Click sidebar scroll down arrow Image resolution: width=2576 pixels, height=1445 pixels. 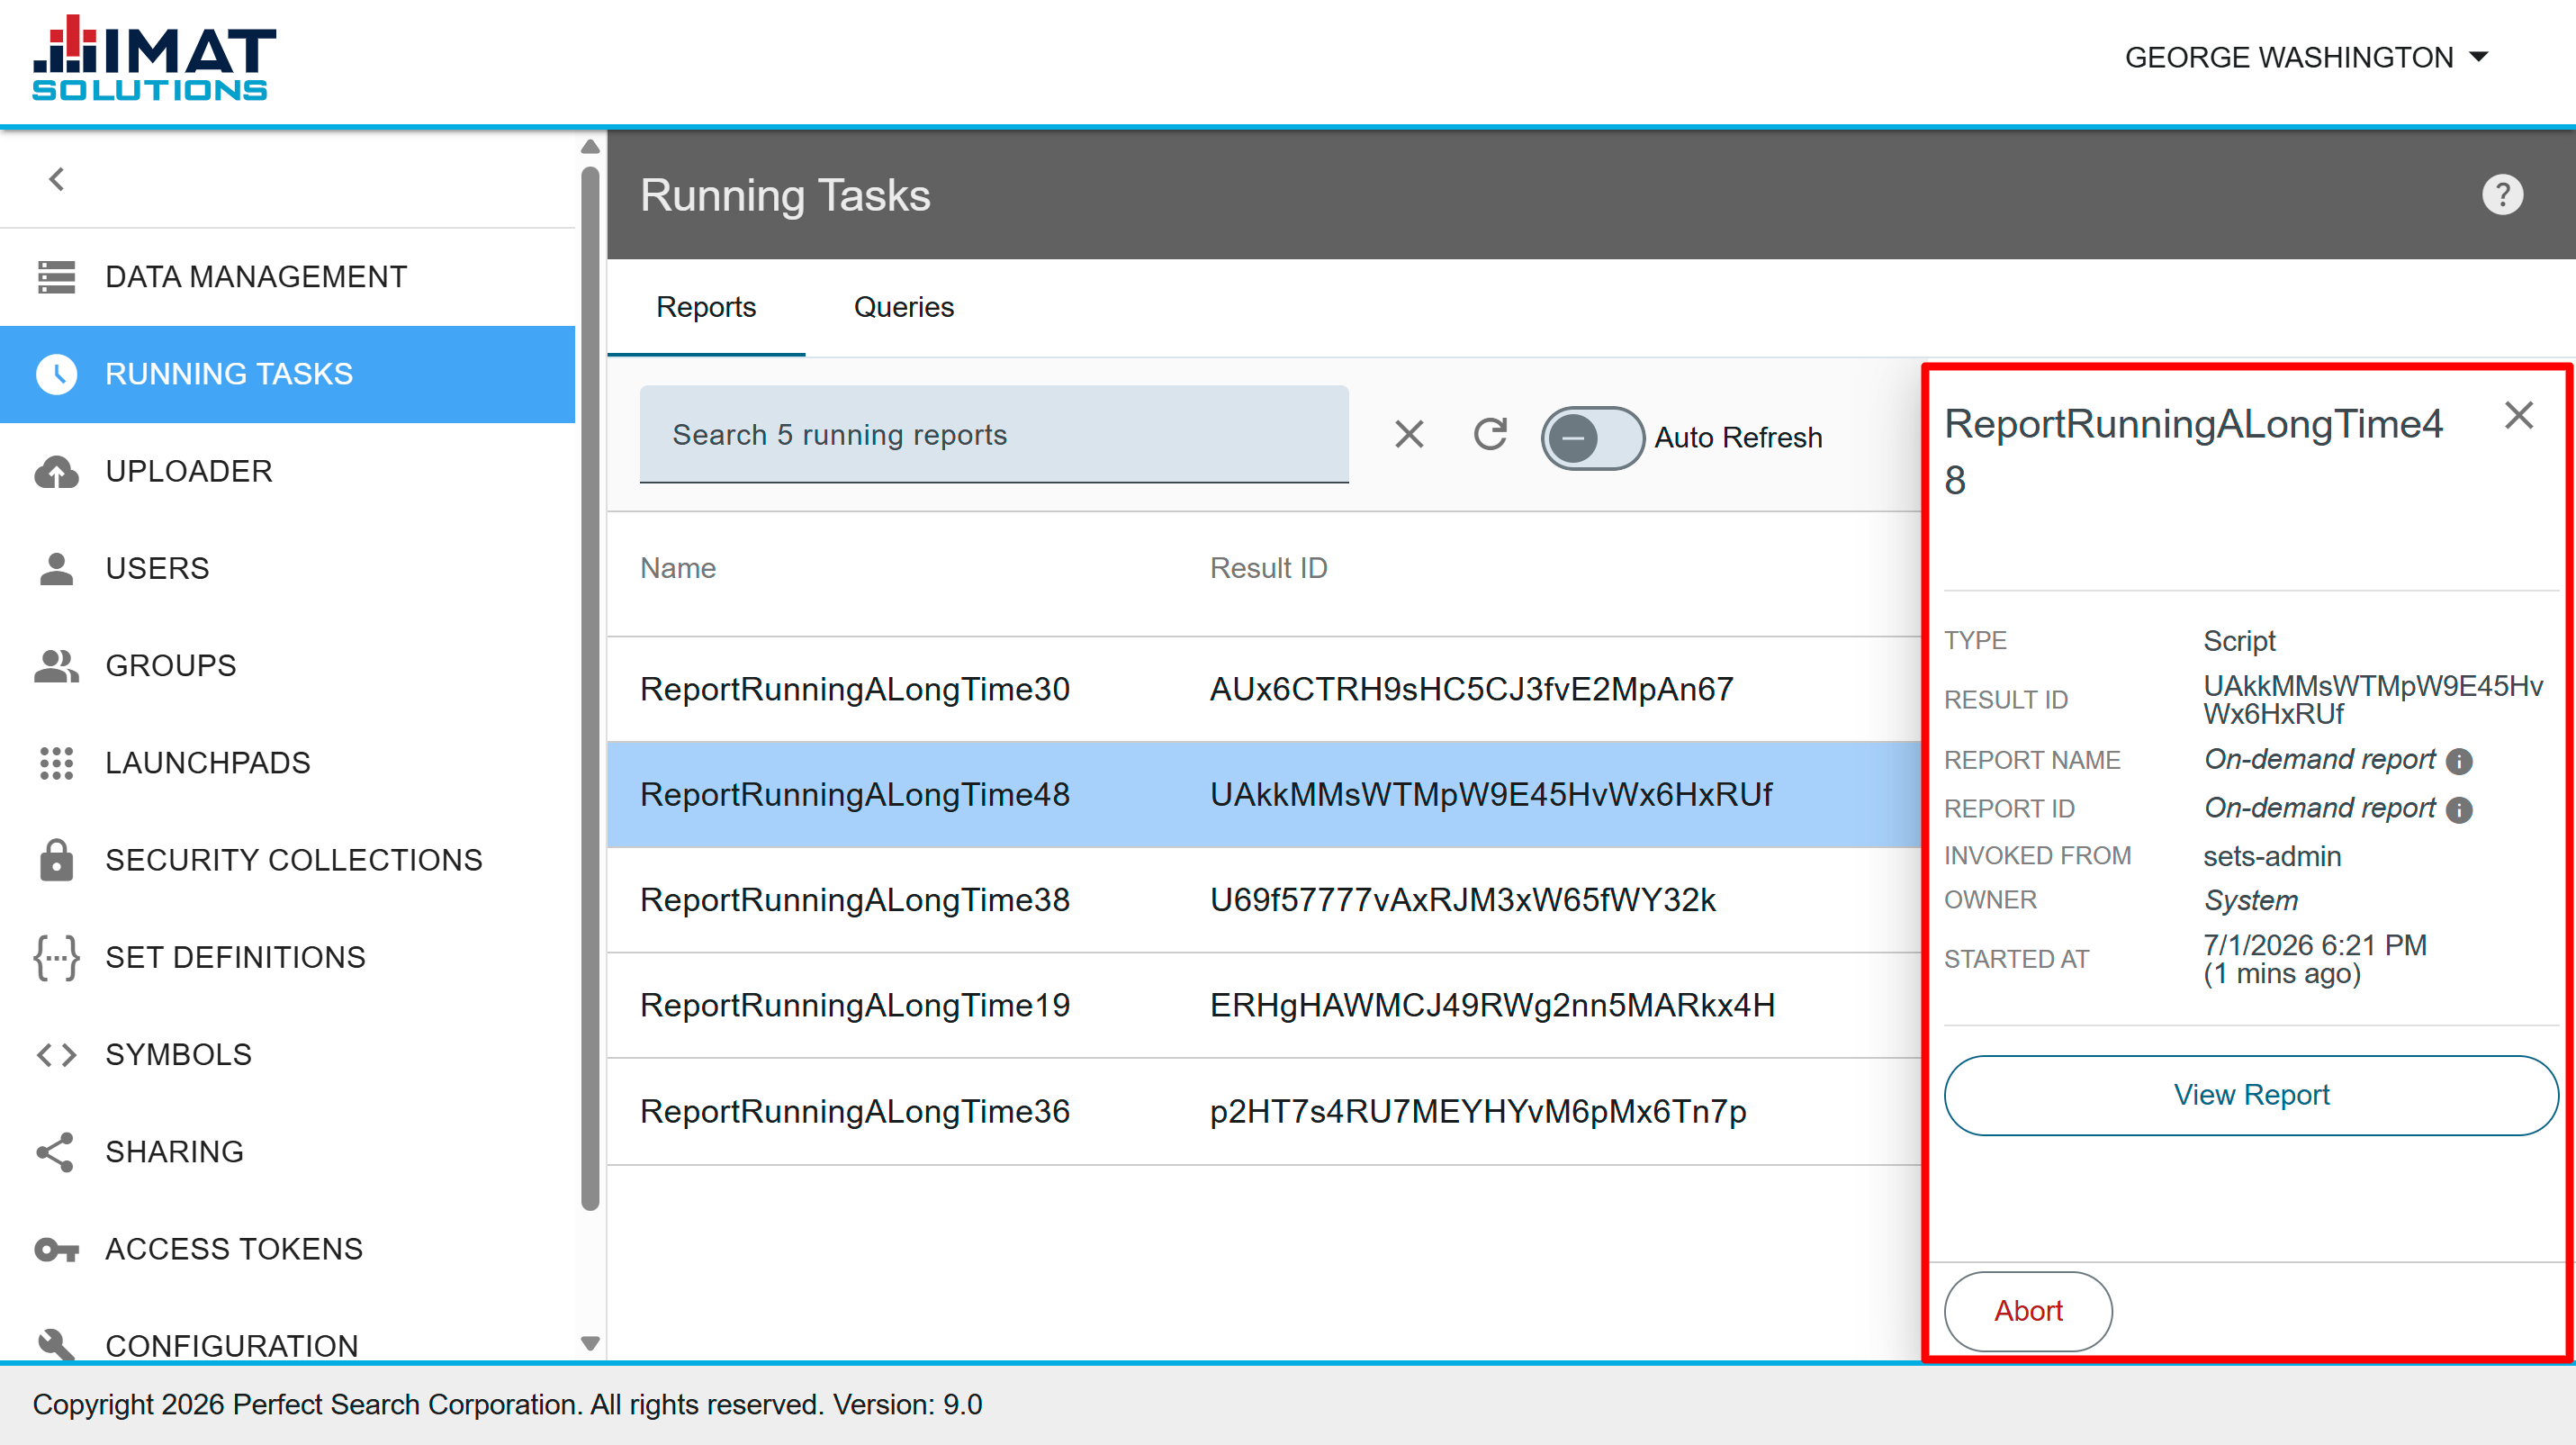click(x=590, y=1343)
